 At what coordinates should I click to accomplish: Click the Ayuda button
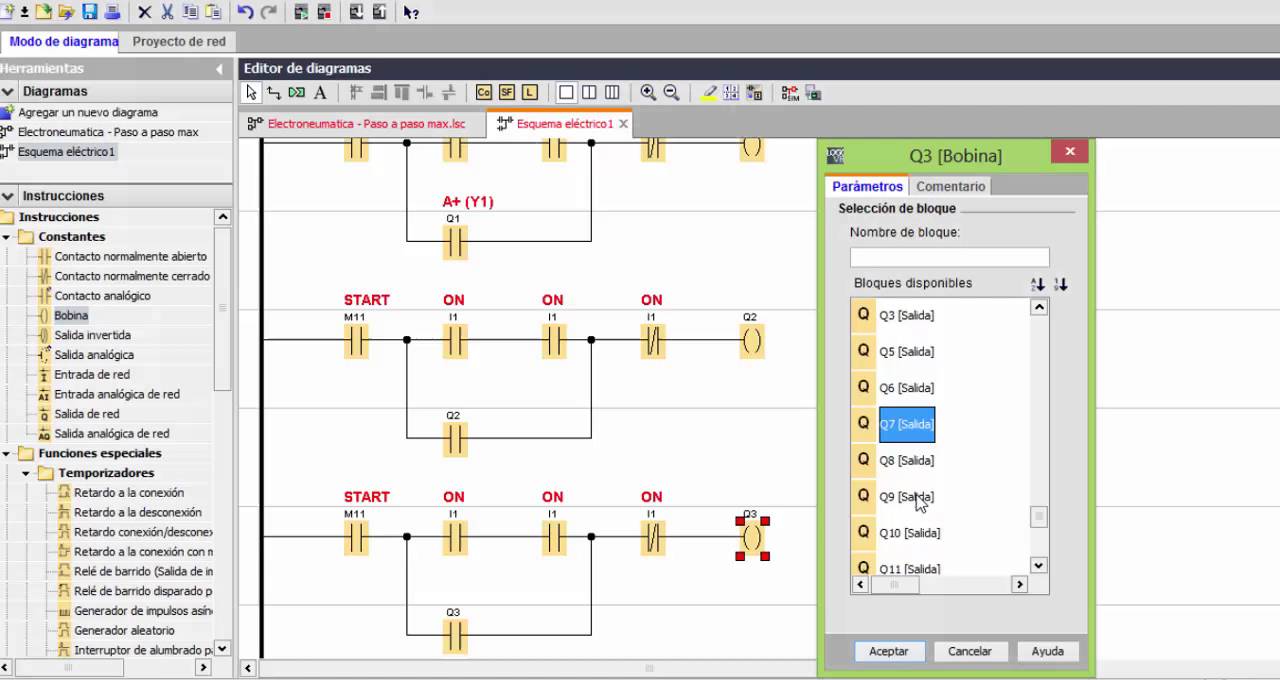(x=1048, y=651)
